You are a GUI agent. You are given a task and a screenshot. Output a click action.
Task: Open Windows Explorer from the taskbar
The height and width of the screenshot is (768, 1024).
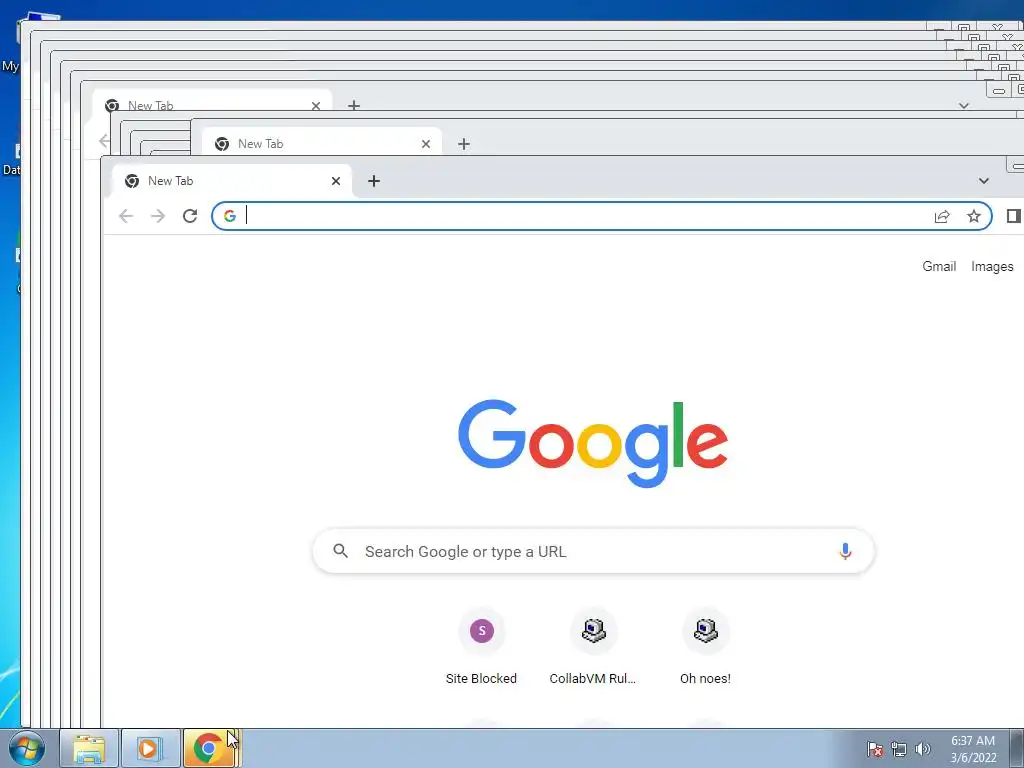[89, 748]
